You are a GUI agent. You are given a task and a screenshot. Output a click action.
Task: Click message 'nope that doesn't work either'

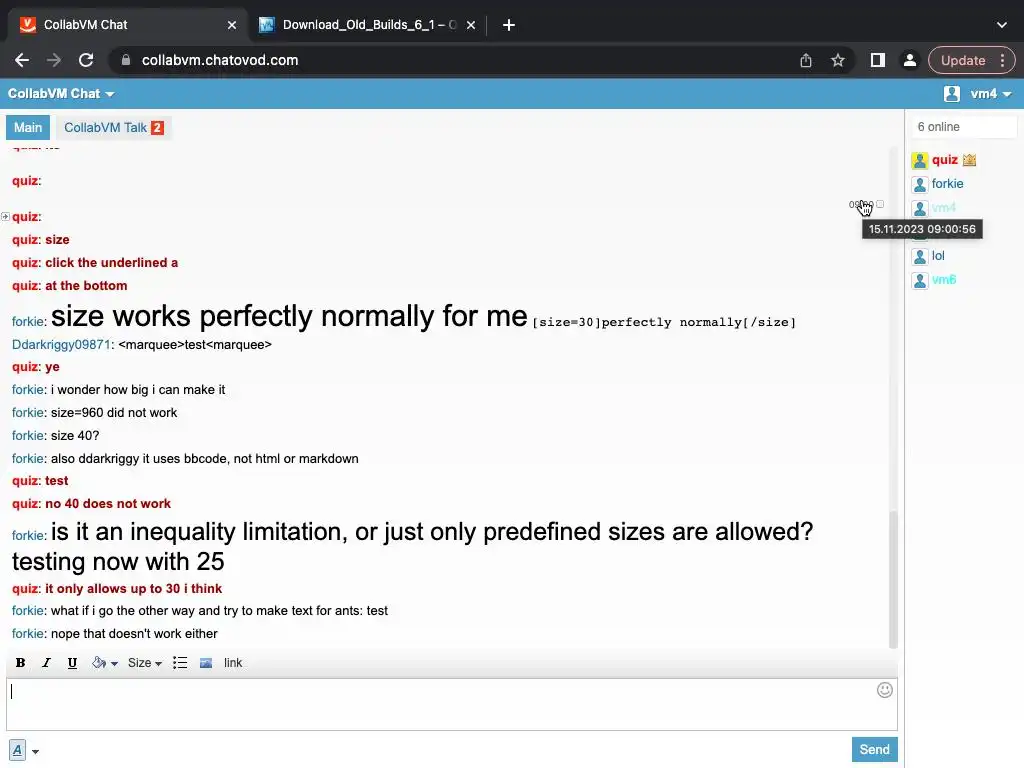coord(134,634)
